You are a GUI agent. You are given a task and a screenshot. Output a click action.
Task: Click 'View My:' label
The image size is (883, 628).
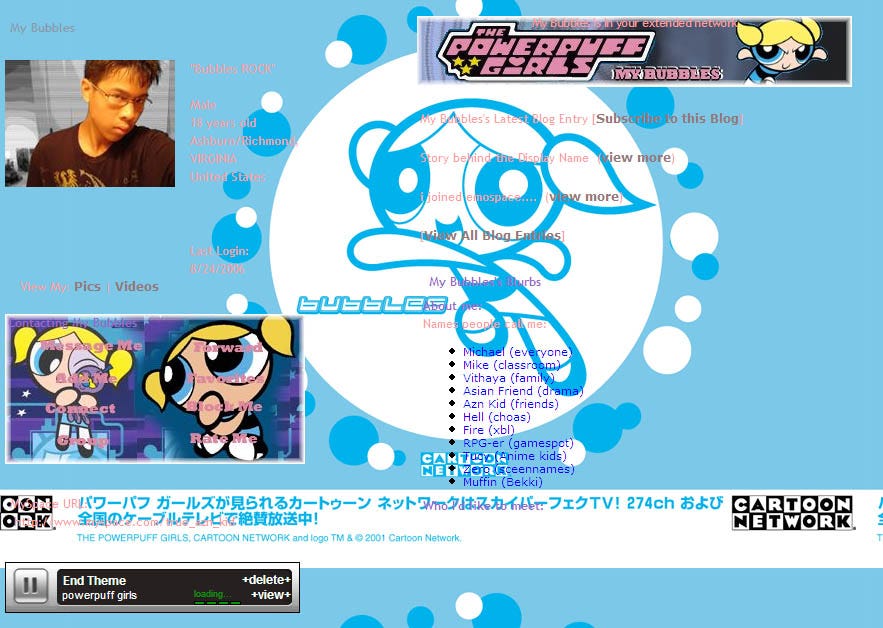(x=45, y=287)
